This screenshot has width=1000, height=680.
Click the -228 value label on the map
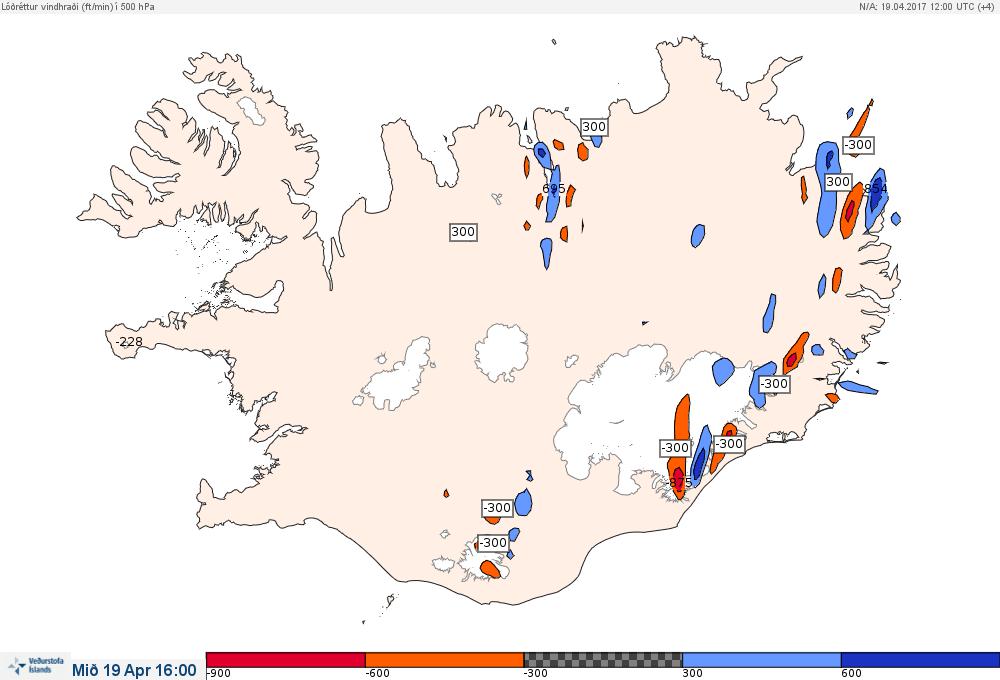(x=129, y=342)
